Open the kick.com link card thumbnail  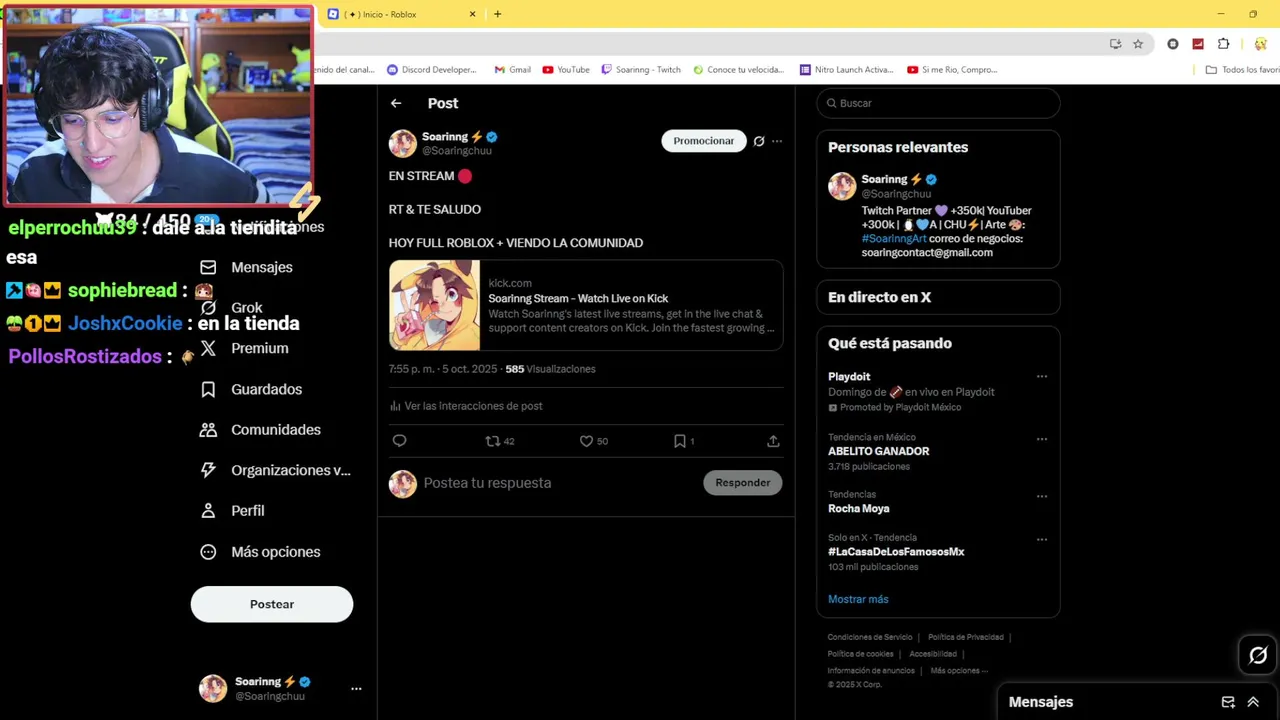click(434, 305)
